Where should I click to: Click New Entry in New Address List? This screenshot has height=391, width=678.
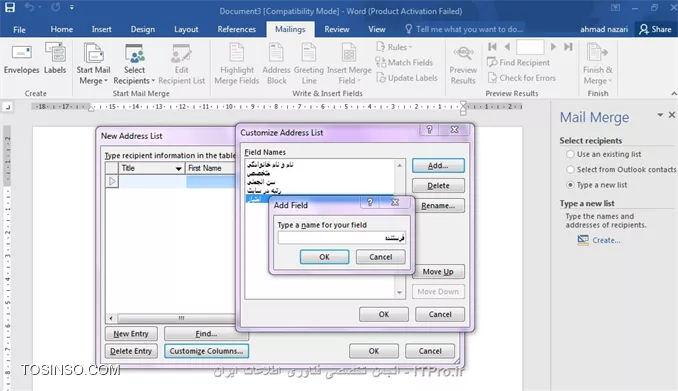coord(131,334)
